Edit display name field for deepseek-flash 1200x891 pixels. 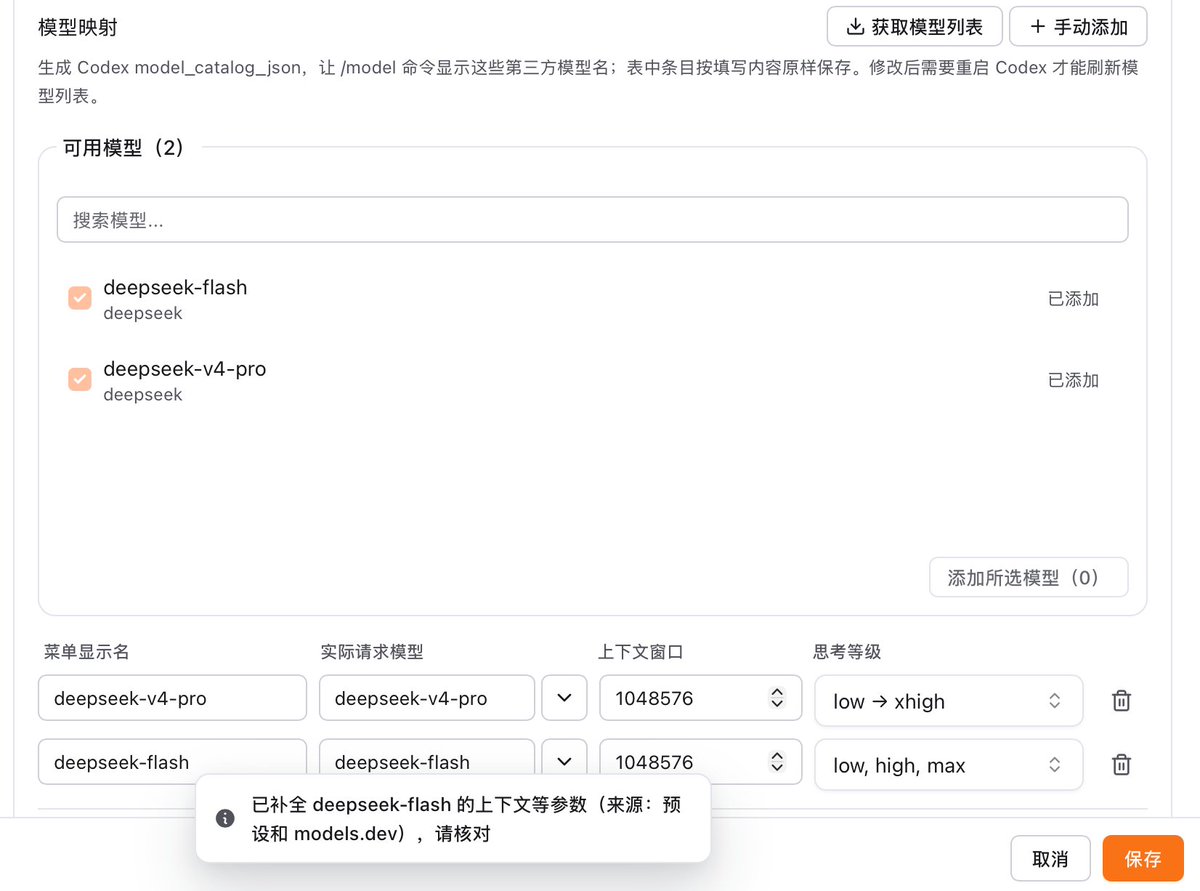[x=173, y=761]
